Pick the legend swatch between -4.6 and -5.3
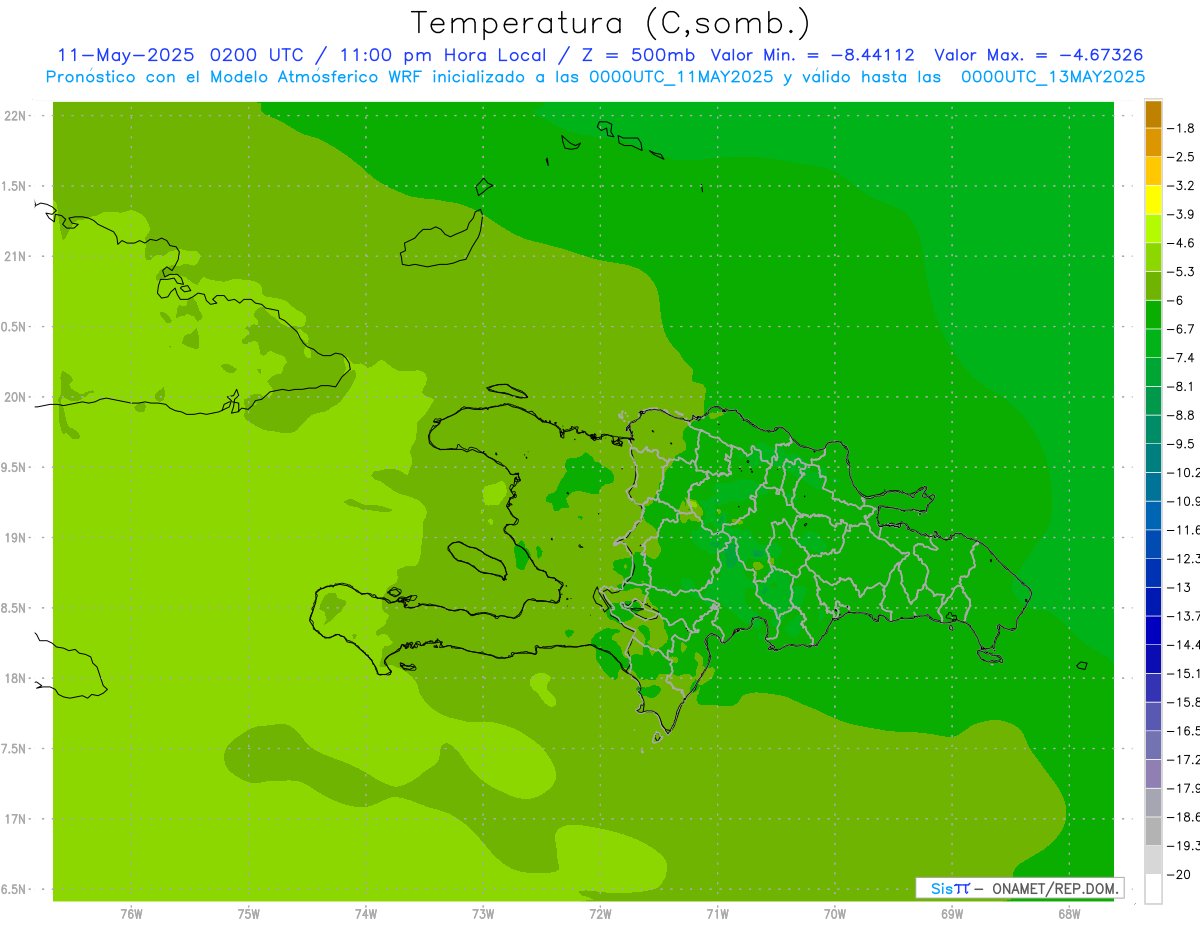Viewport: 1200px width, 927px height. 1153,257
